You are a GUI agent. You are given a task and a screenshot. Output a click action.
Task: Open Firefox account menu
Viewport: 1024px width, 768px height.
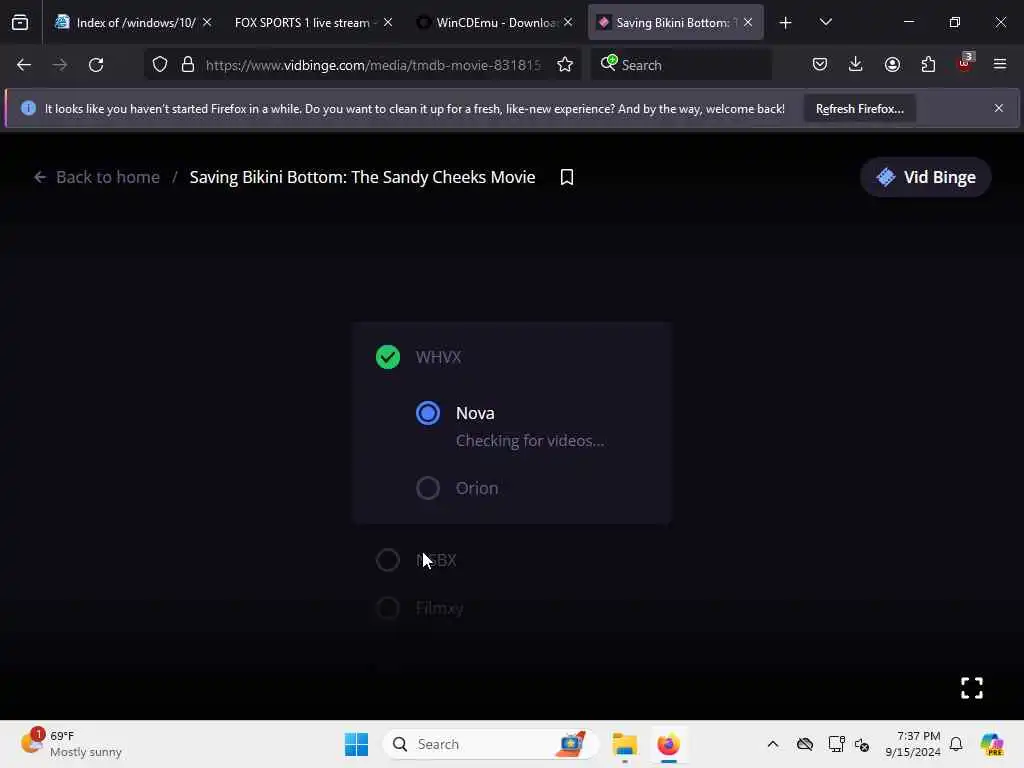pos(892,65)
